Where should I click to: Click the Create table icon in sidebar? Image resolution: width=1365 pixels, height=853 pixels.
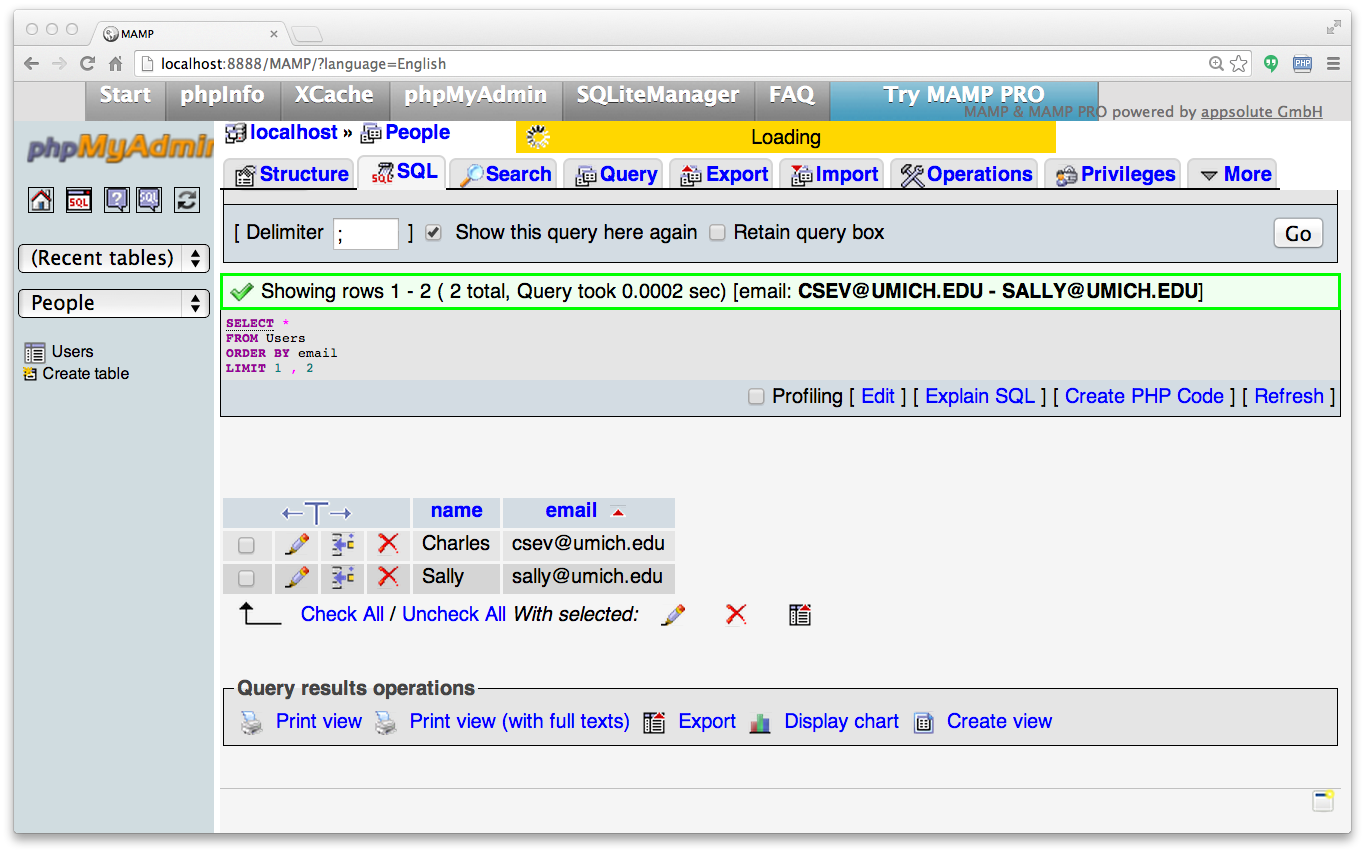pos(30,374)
